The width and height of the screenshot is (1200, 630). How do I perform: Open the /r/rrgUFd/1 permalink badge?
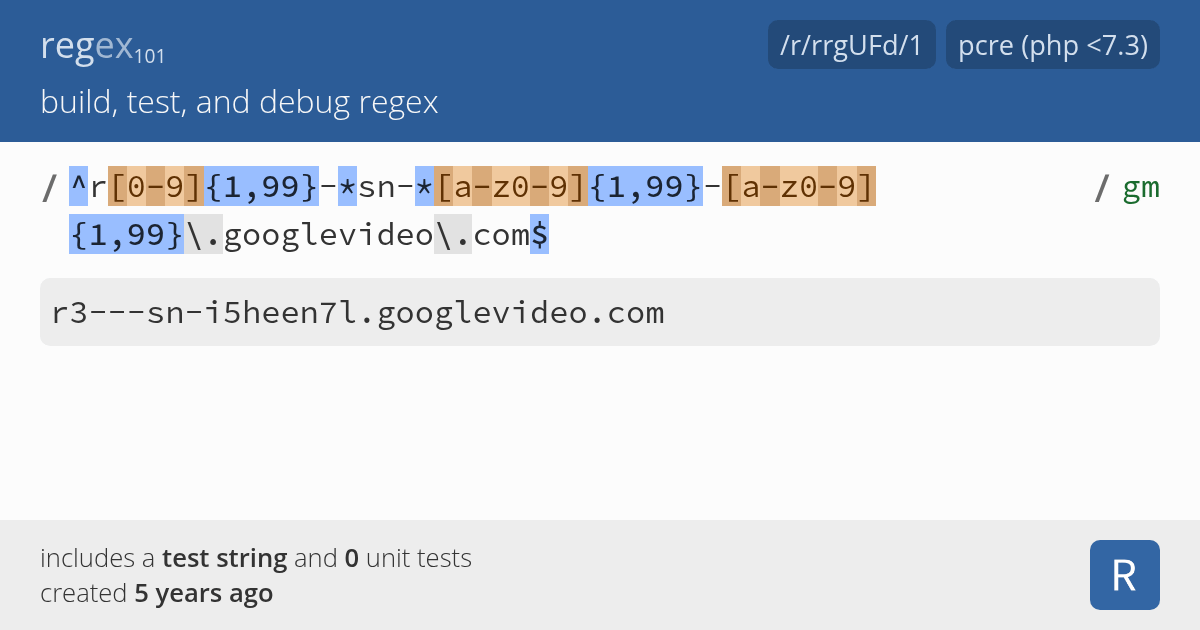coord(851,45)
